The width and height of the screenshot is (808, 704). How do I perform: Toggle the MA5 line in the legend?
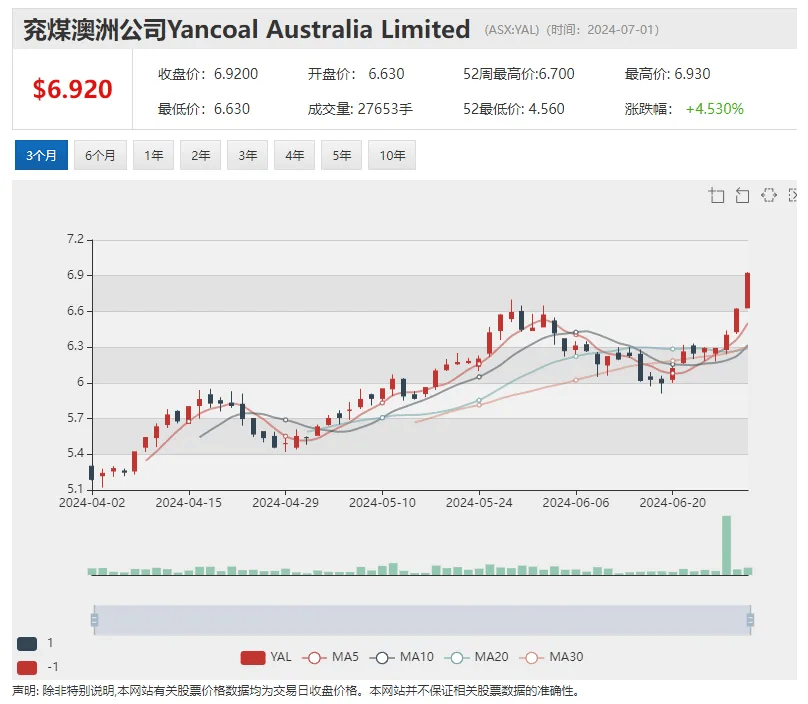coord(330,657)
